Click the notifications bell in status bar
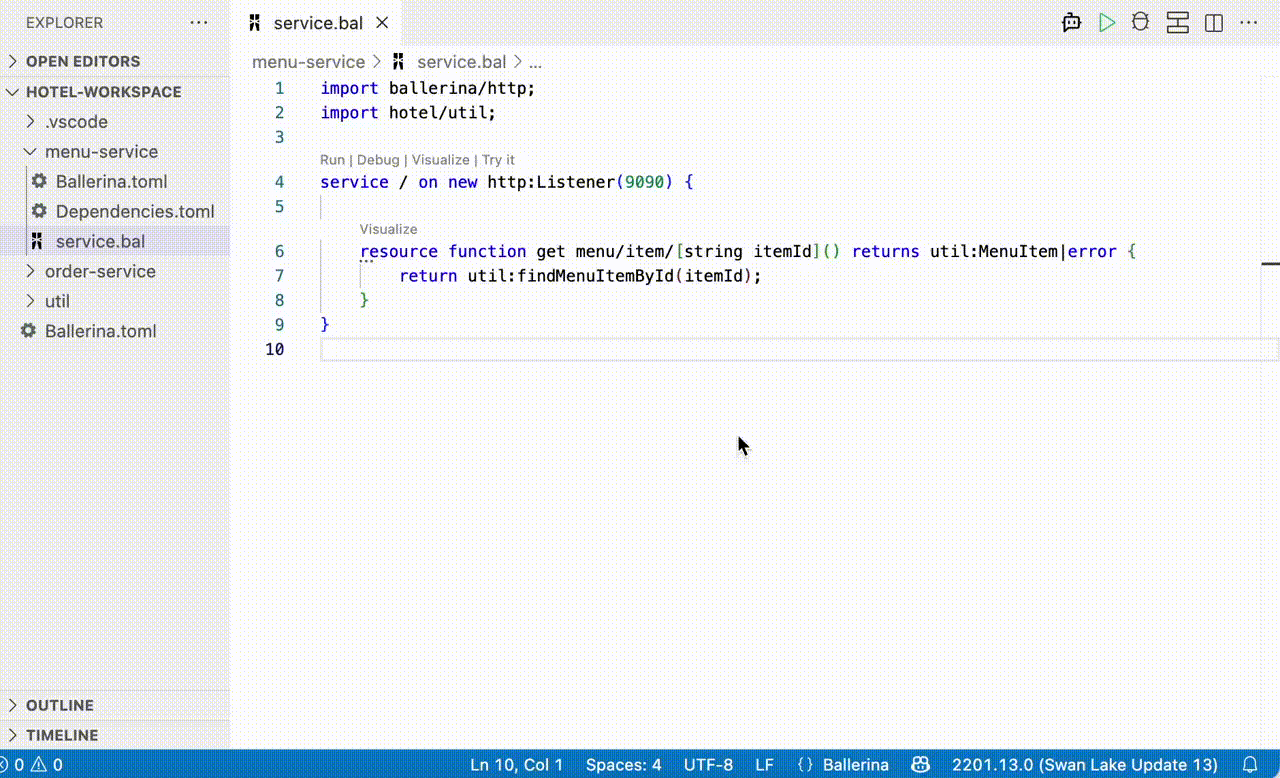1280x778 pixels. point(1249,765)
